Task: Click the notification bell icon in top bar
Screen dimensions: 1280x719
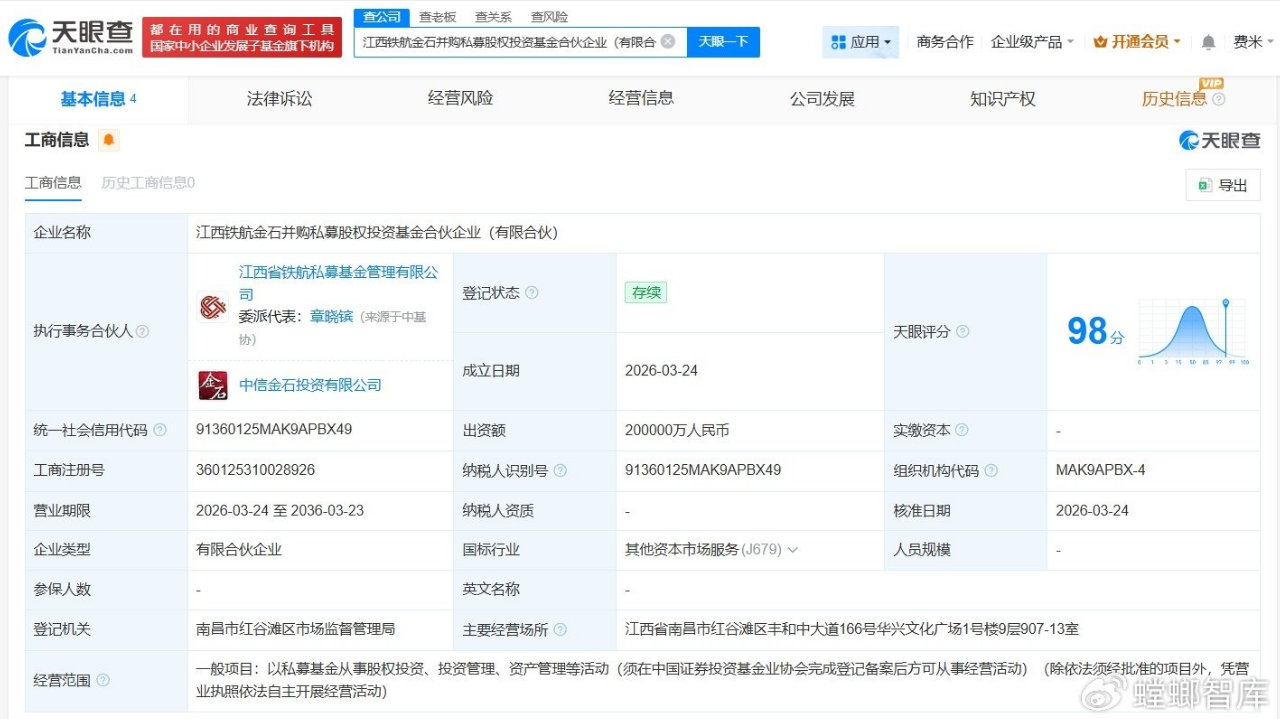Action: (x=1208, y=42)
